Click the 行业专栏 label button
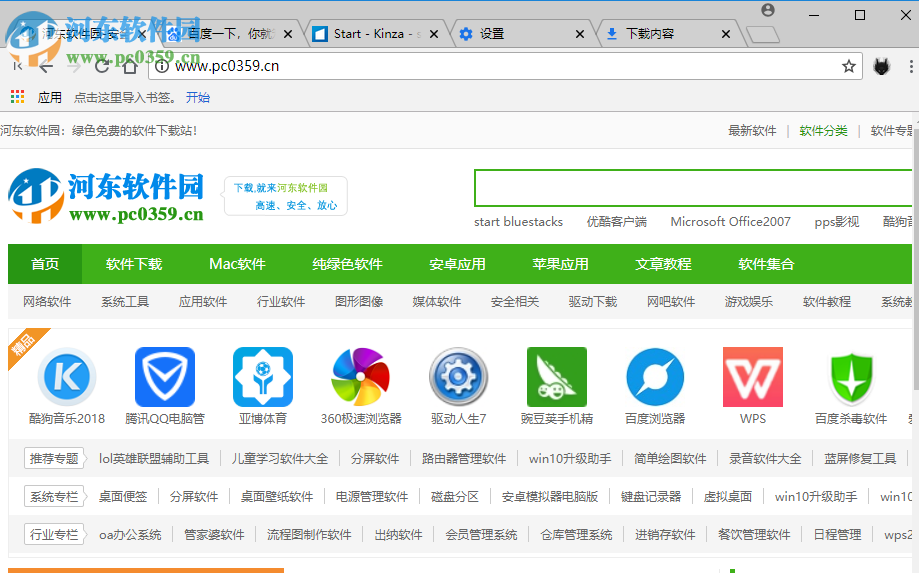 tap(54, 535)
